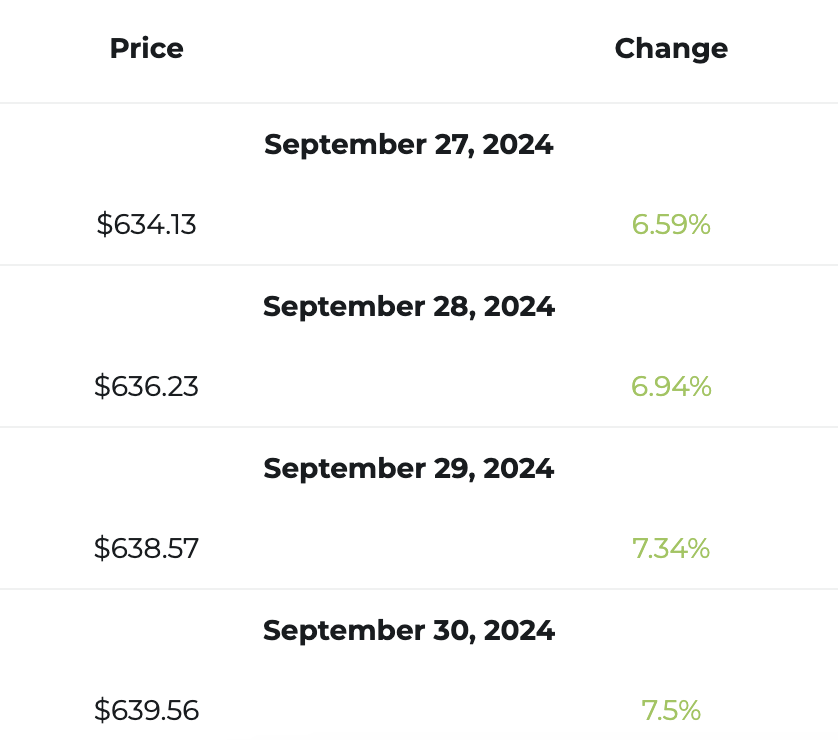Click the 6.94% change value

coord(671,386)
